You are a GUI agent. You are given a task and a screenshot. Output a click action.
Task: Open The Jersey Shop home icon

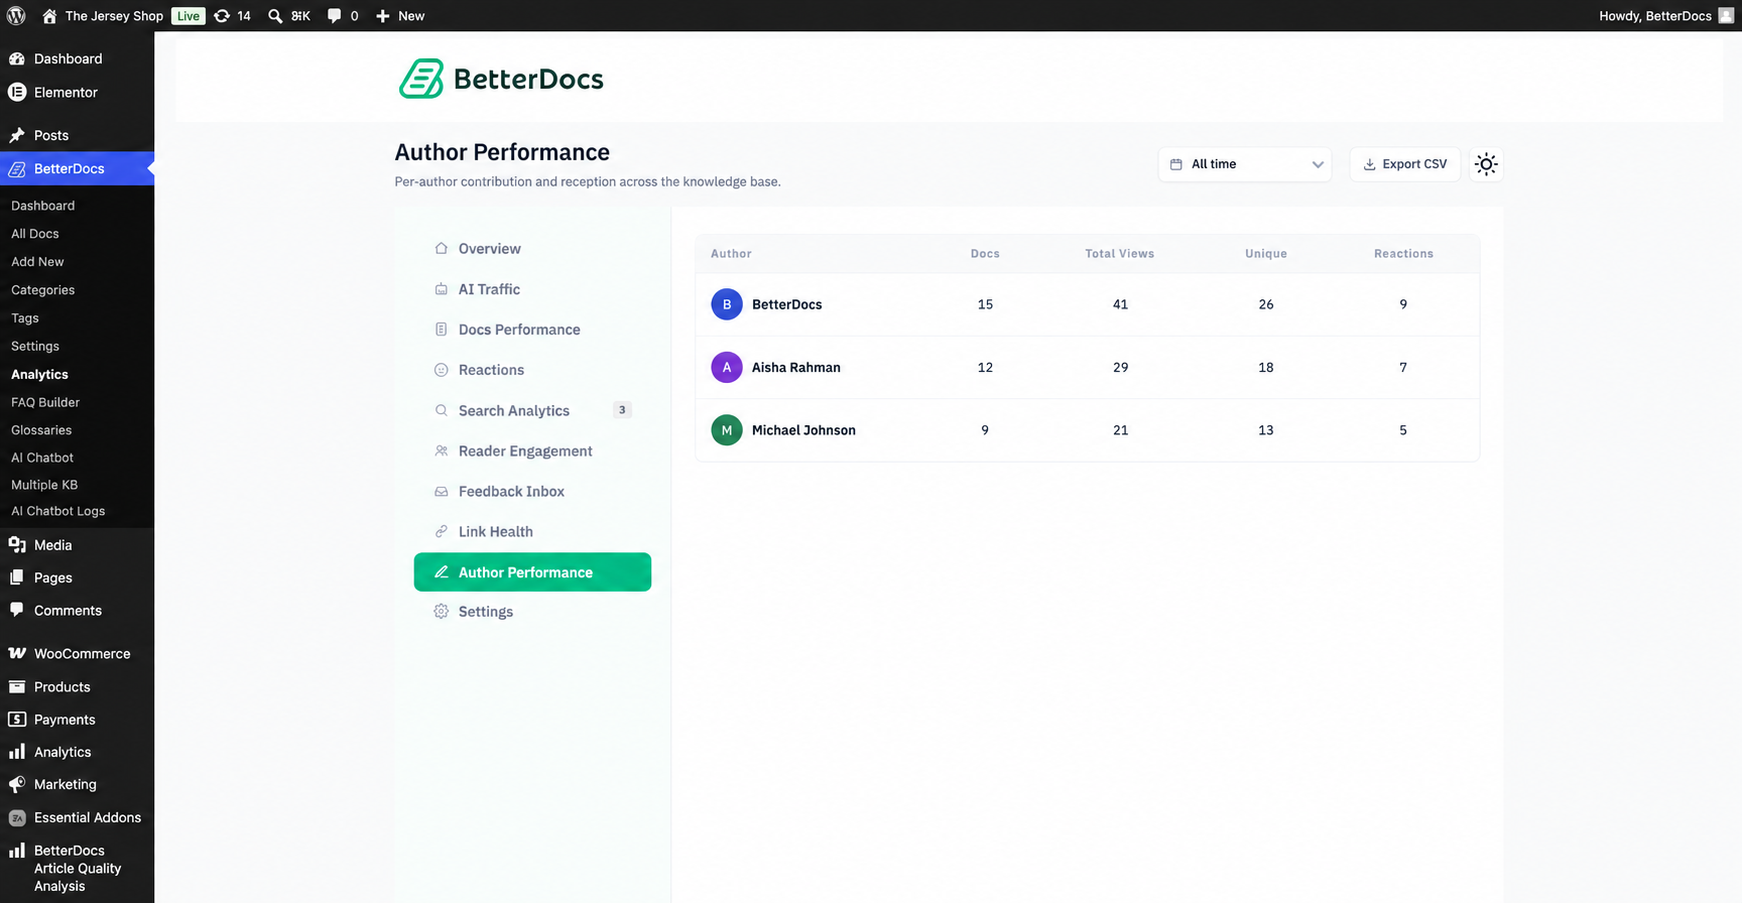[x=49, y=16]
